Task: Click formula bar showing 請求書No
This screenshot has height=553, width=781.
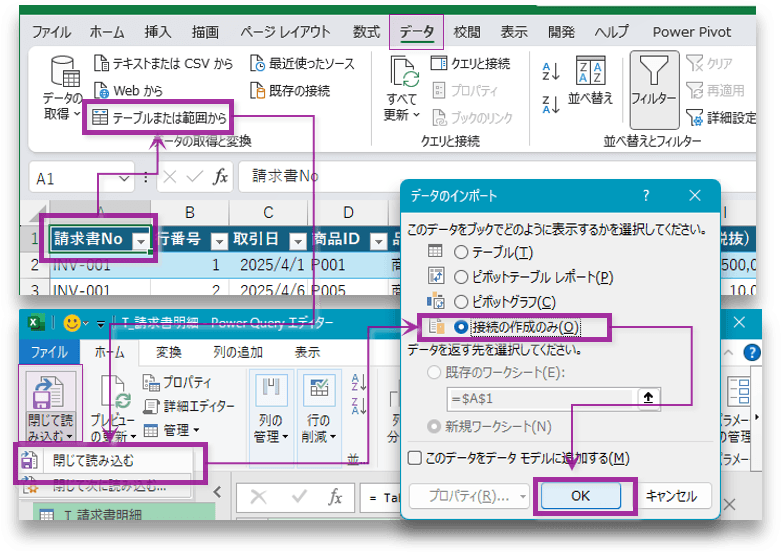Action: coord(496,176)
